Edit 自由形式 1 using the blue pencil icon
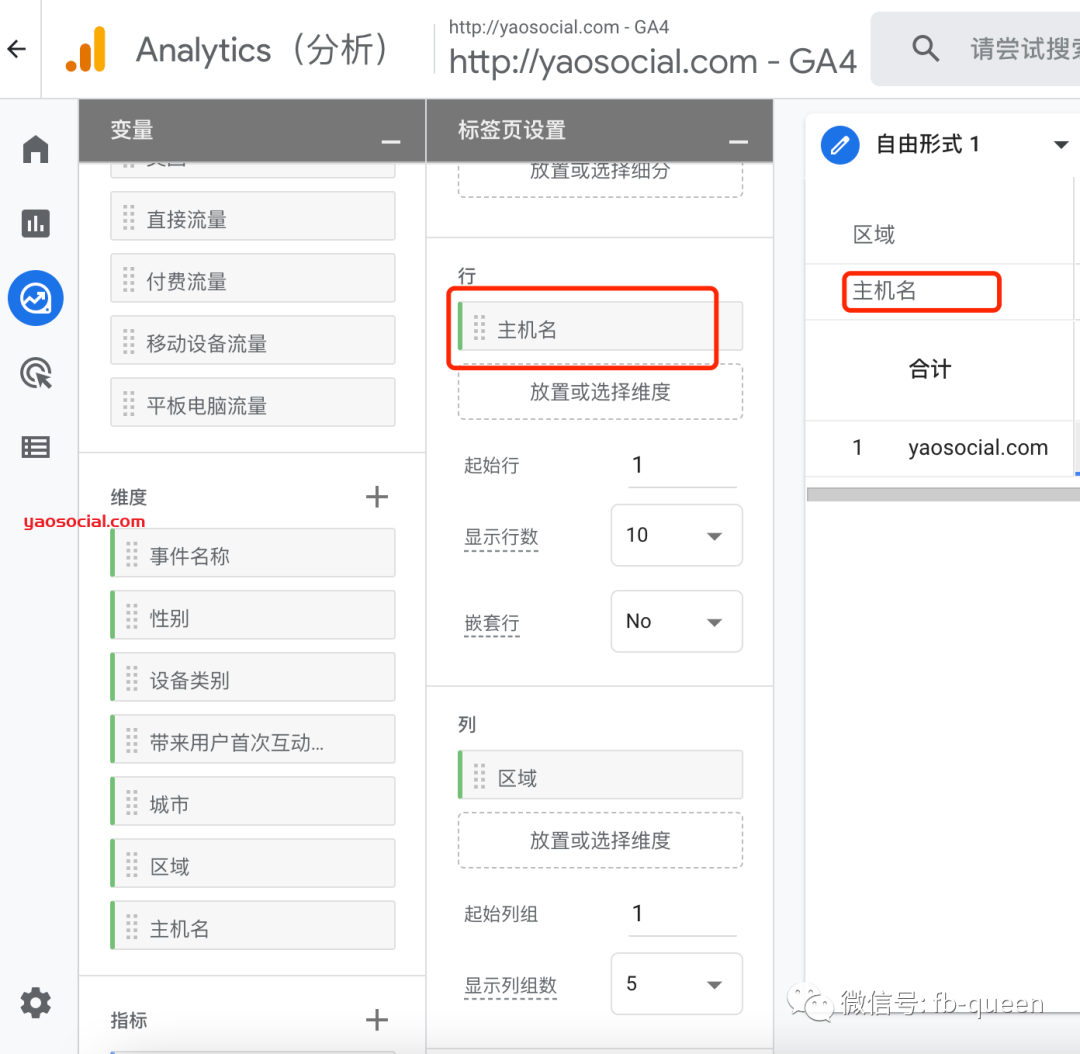Image resolution: width=1080 pixels, height=1054 pixels. (x=840, y=145)
